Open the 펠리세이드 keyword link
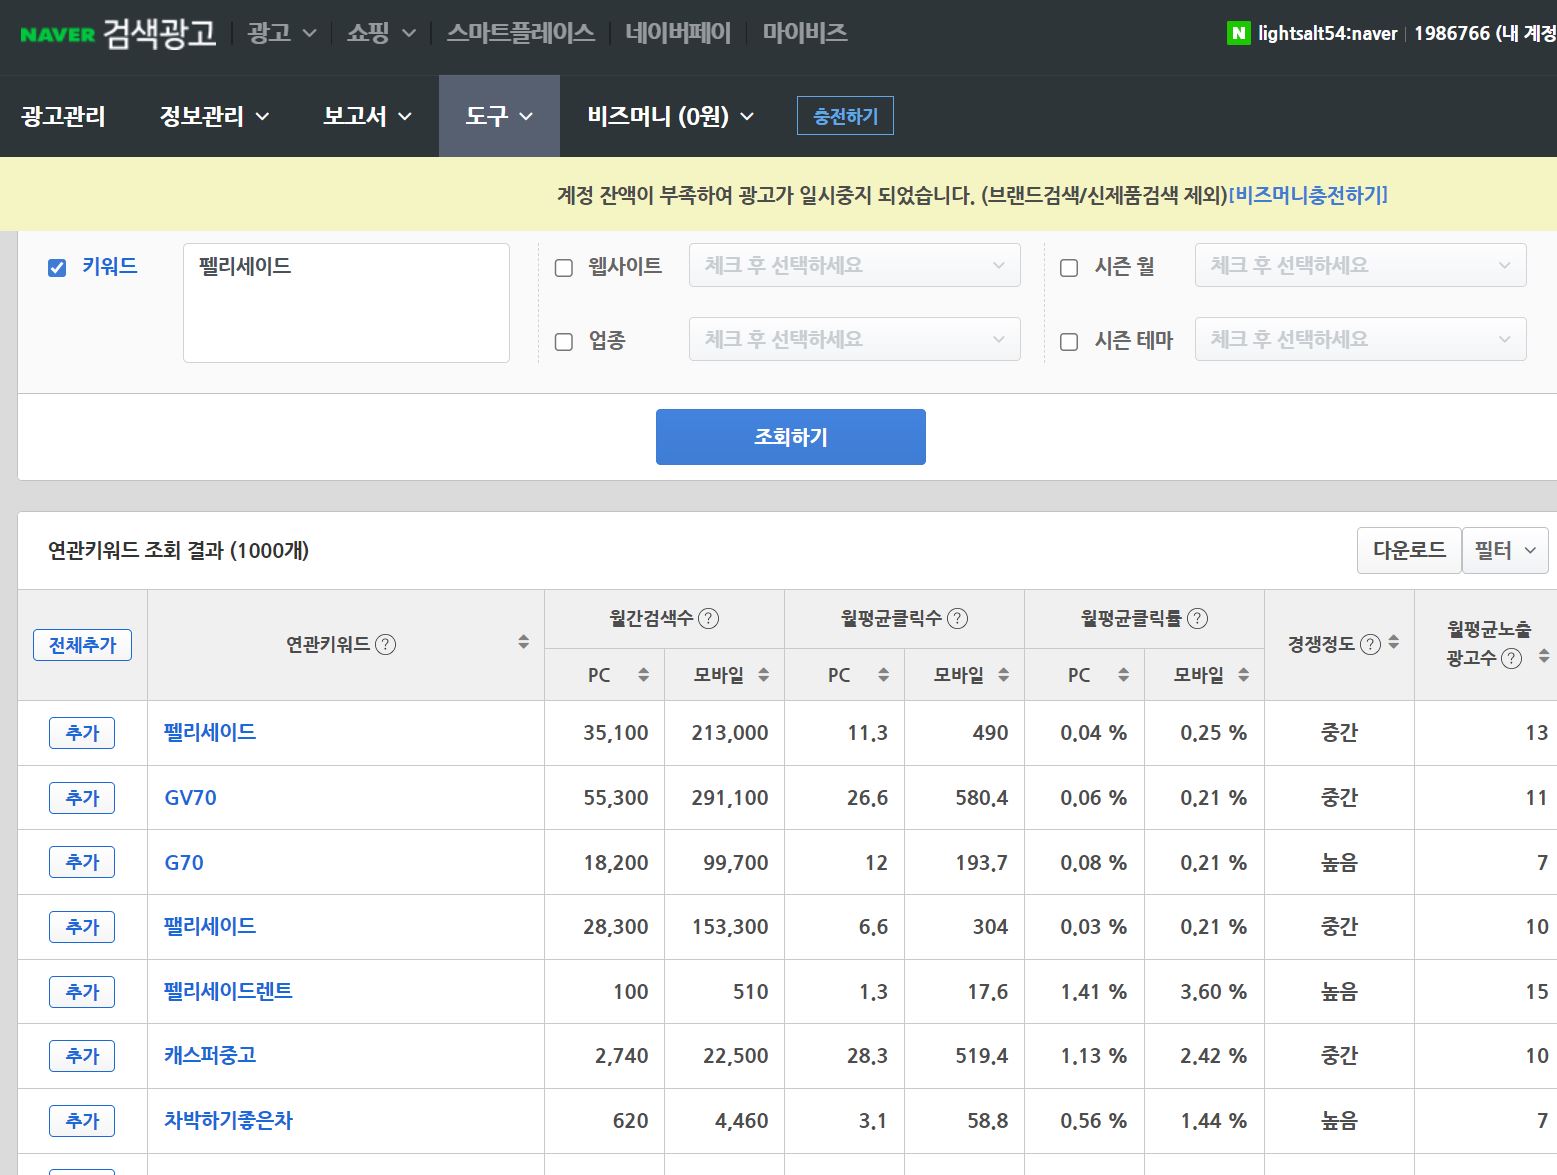 pos(210,732)
